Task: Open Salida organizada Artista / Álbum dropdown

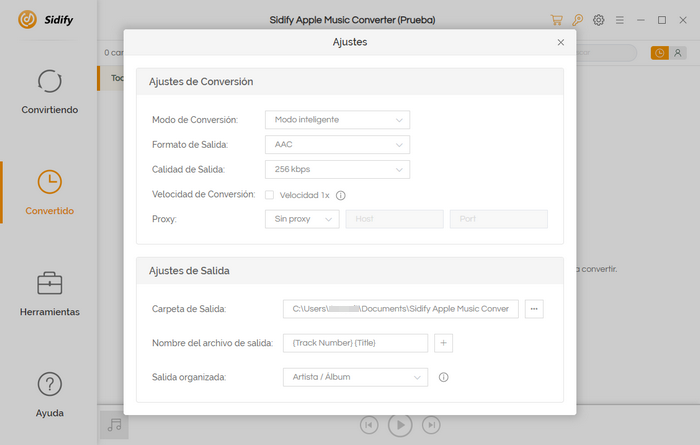Action: point(355,377)
